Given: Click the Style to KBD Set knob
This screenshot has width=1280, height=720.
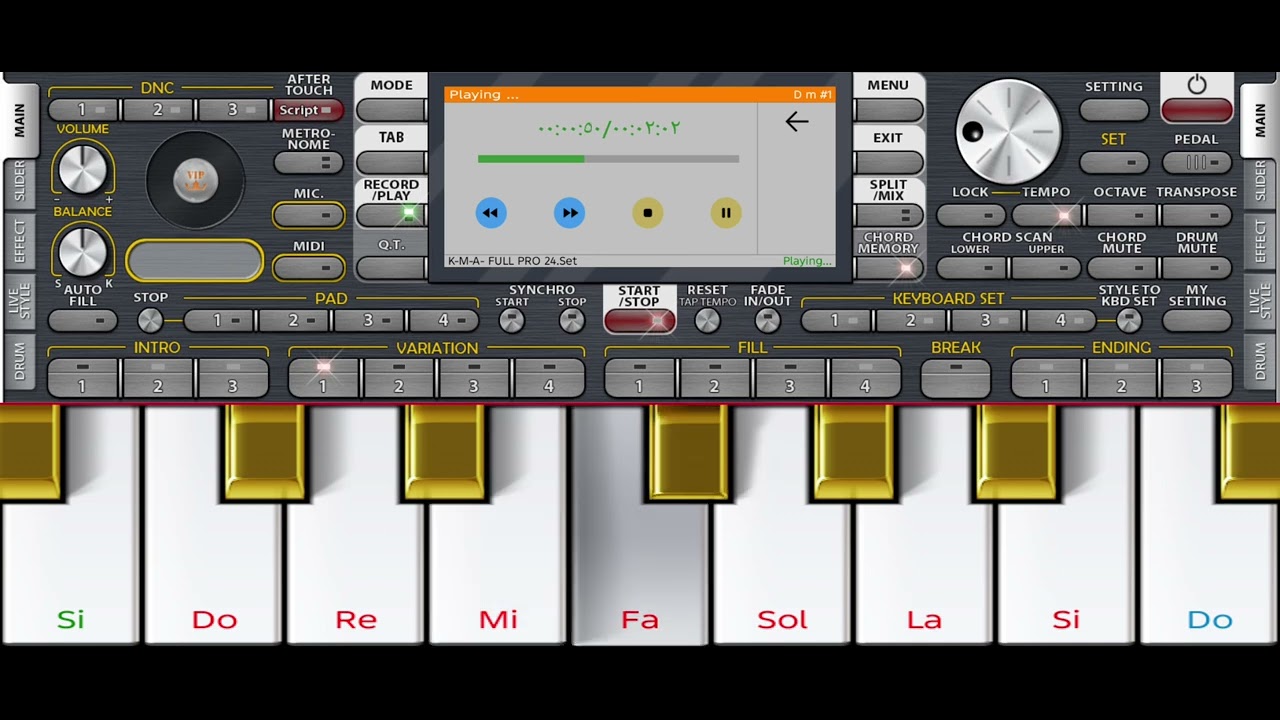Looking at the screenshot, I should coord(1129,320).
